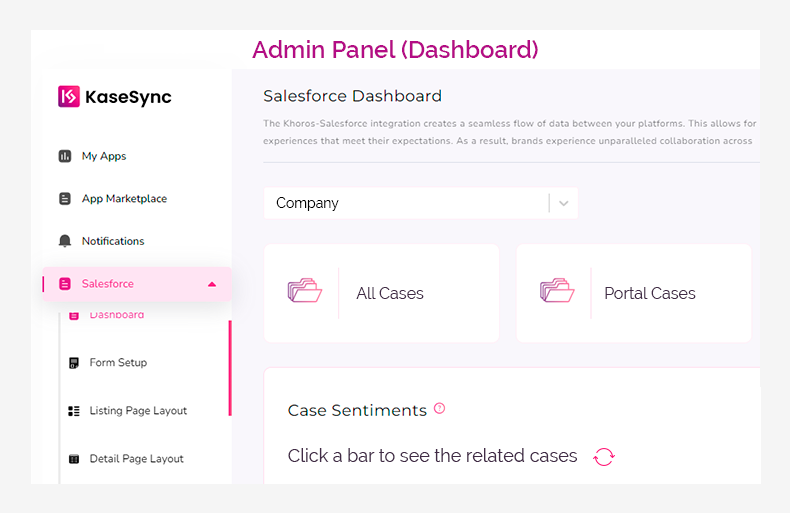
Task: Click the App Marketplace sidebar icon
Action: pos(65,199)
